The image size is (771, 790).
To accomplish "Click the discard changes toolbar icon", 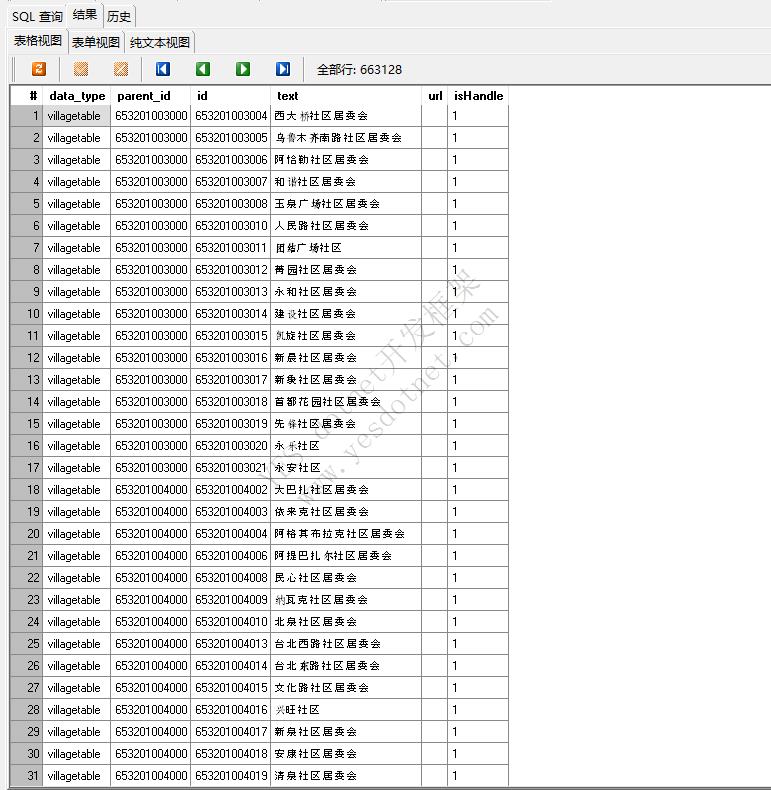I will click(x=121, y=69).
